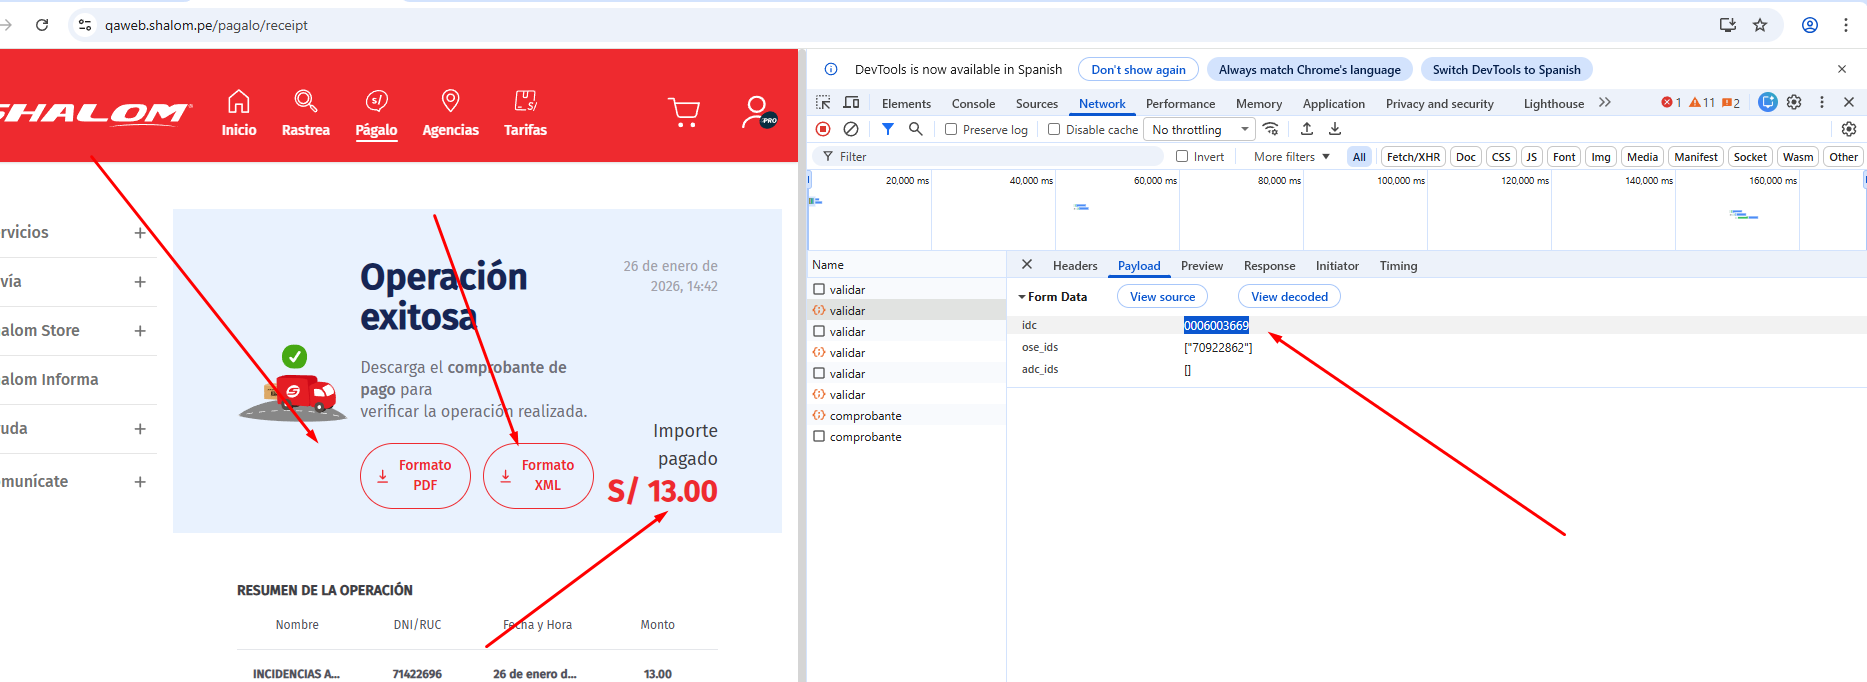Open the user profile icon
The height and width of the screenshot is (682, 1867).
tap(757, 112)
